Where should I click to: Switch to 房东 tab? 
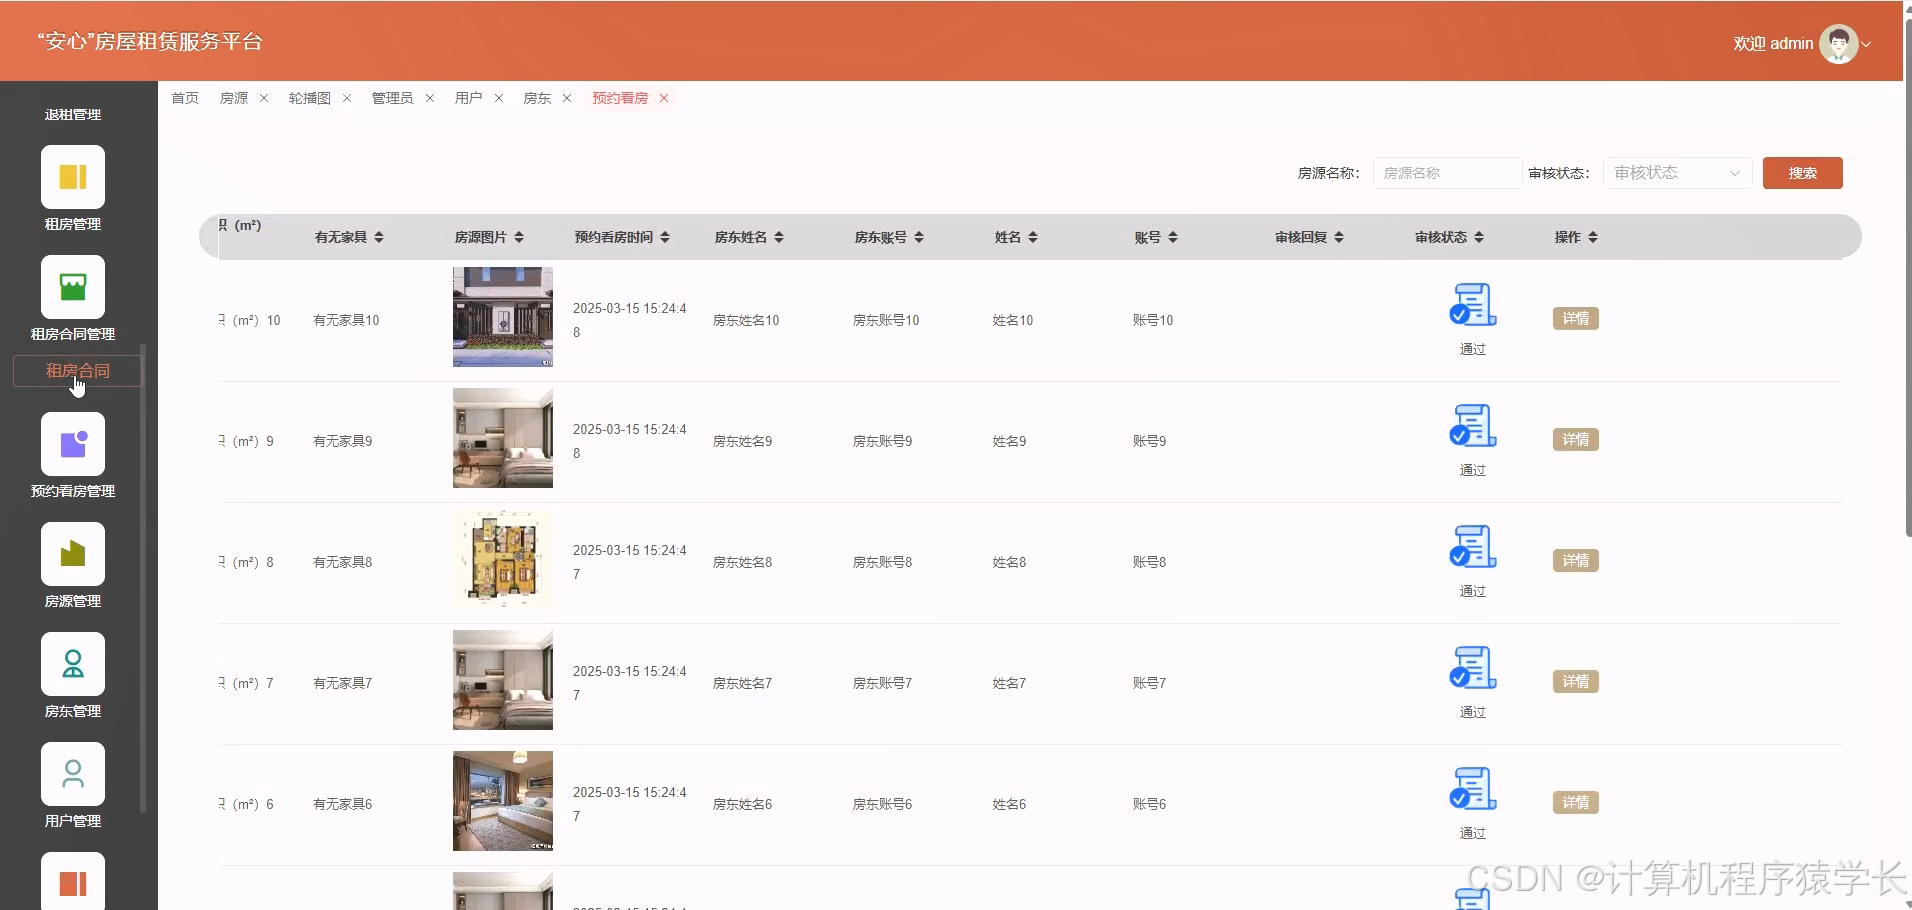(537, 98)
